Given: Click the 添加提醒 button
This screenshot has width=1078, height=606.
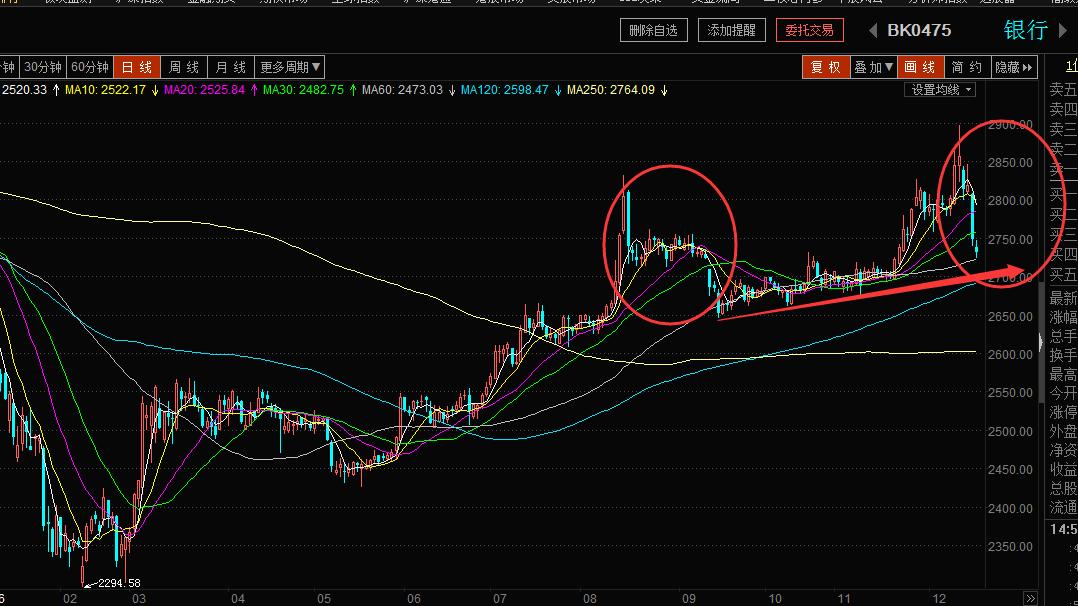Looking at the screenshot, I should point(732,30).
